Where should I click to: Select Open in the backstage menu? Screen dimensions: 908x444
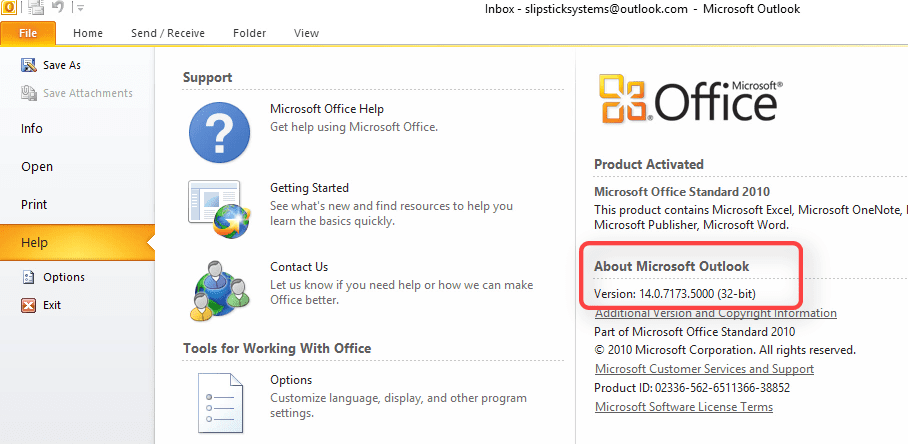click(37, 167)
